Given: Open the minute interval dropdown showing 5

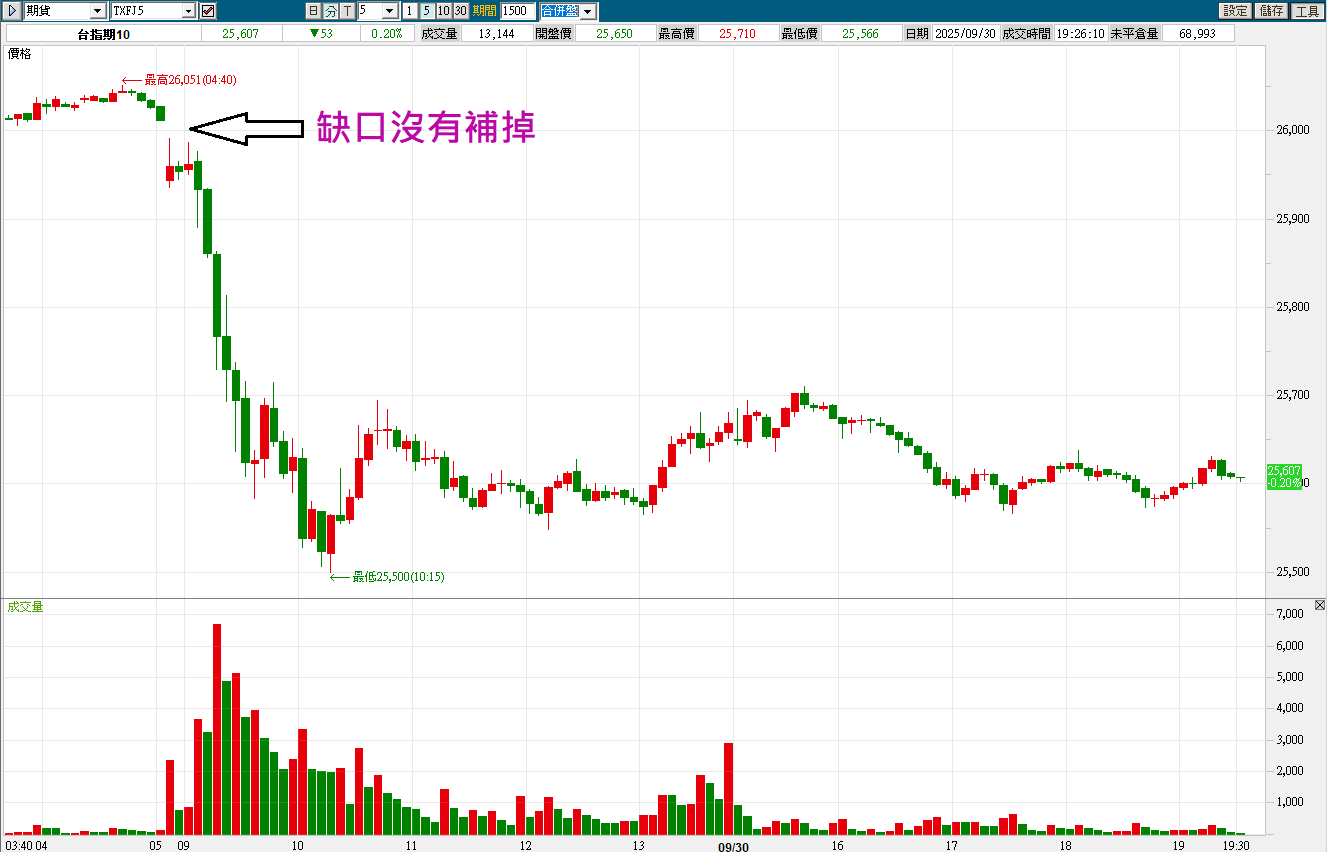Looking at the screenshot, I should [x=390, y=11].
